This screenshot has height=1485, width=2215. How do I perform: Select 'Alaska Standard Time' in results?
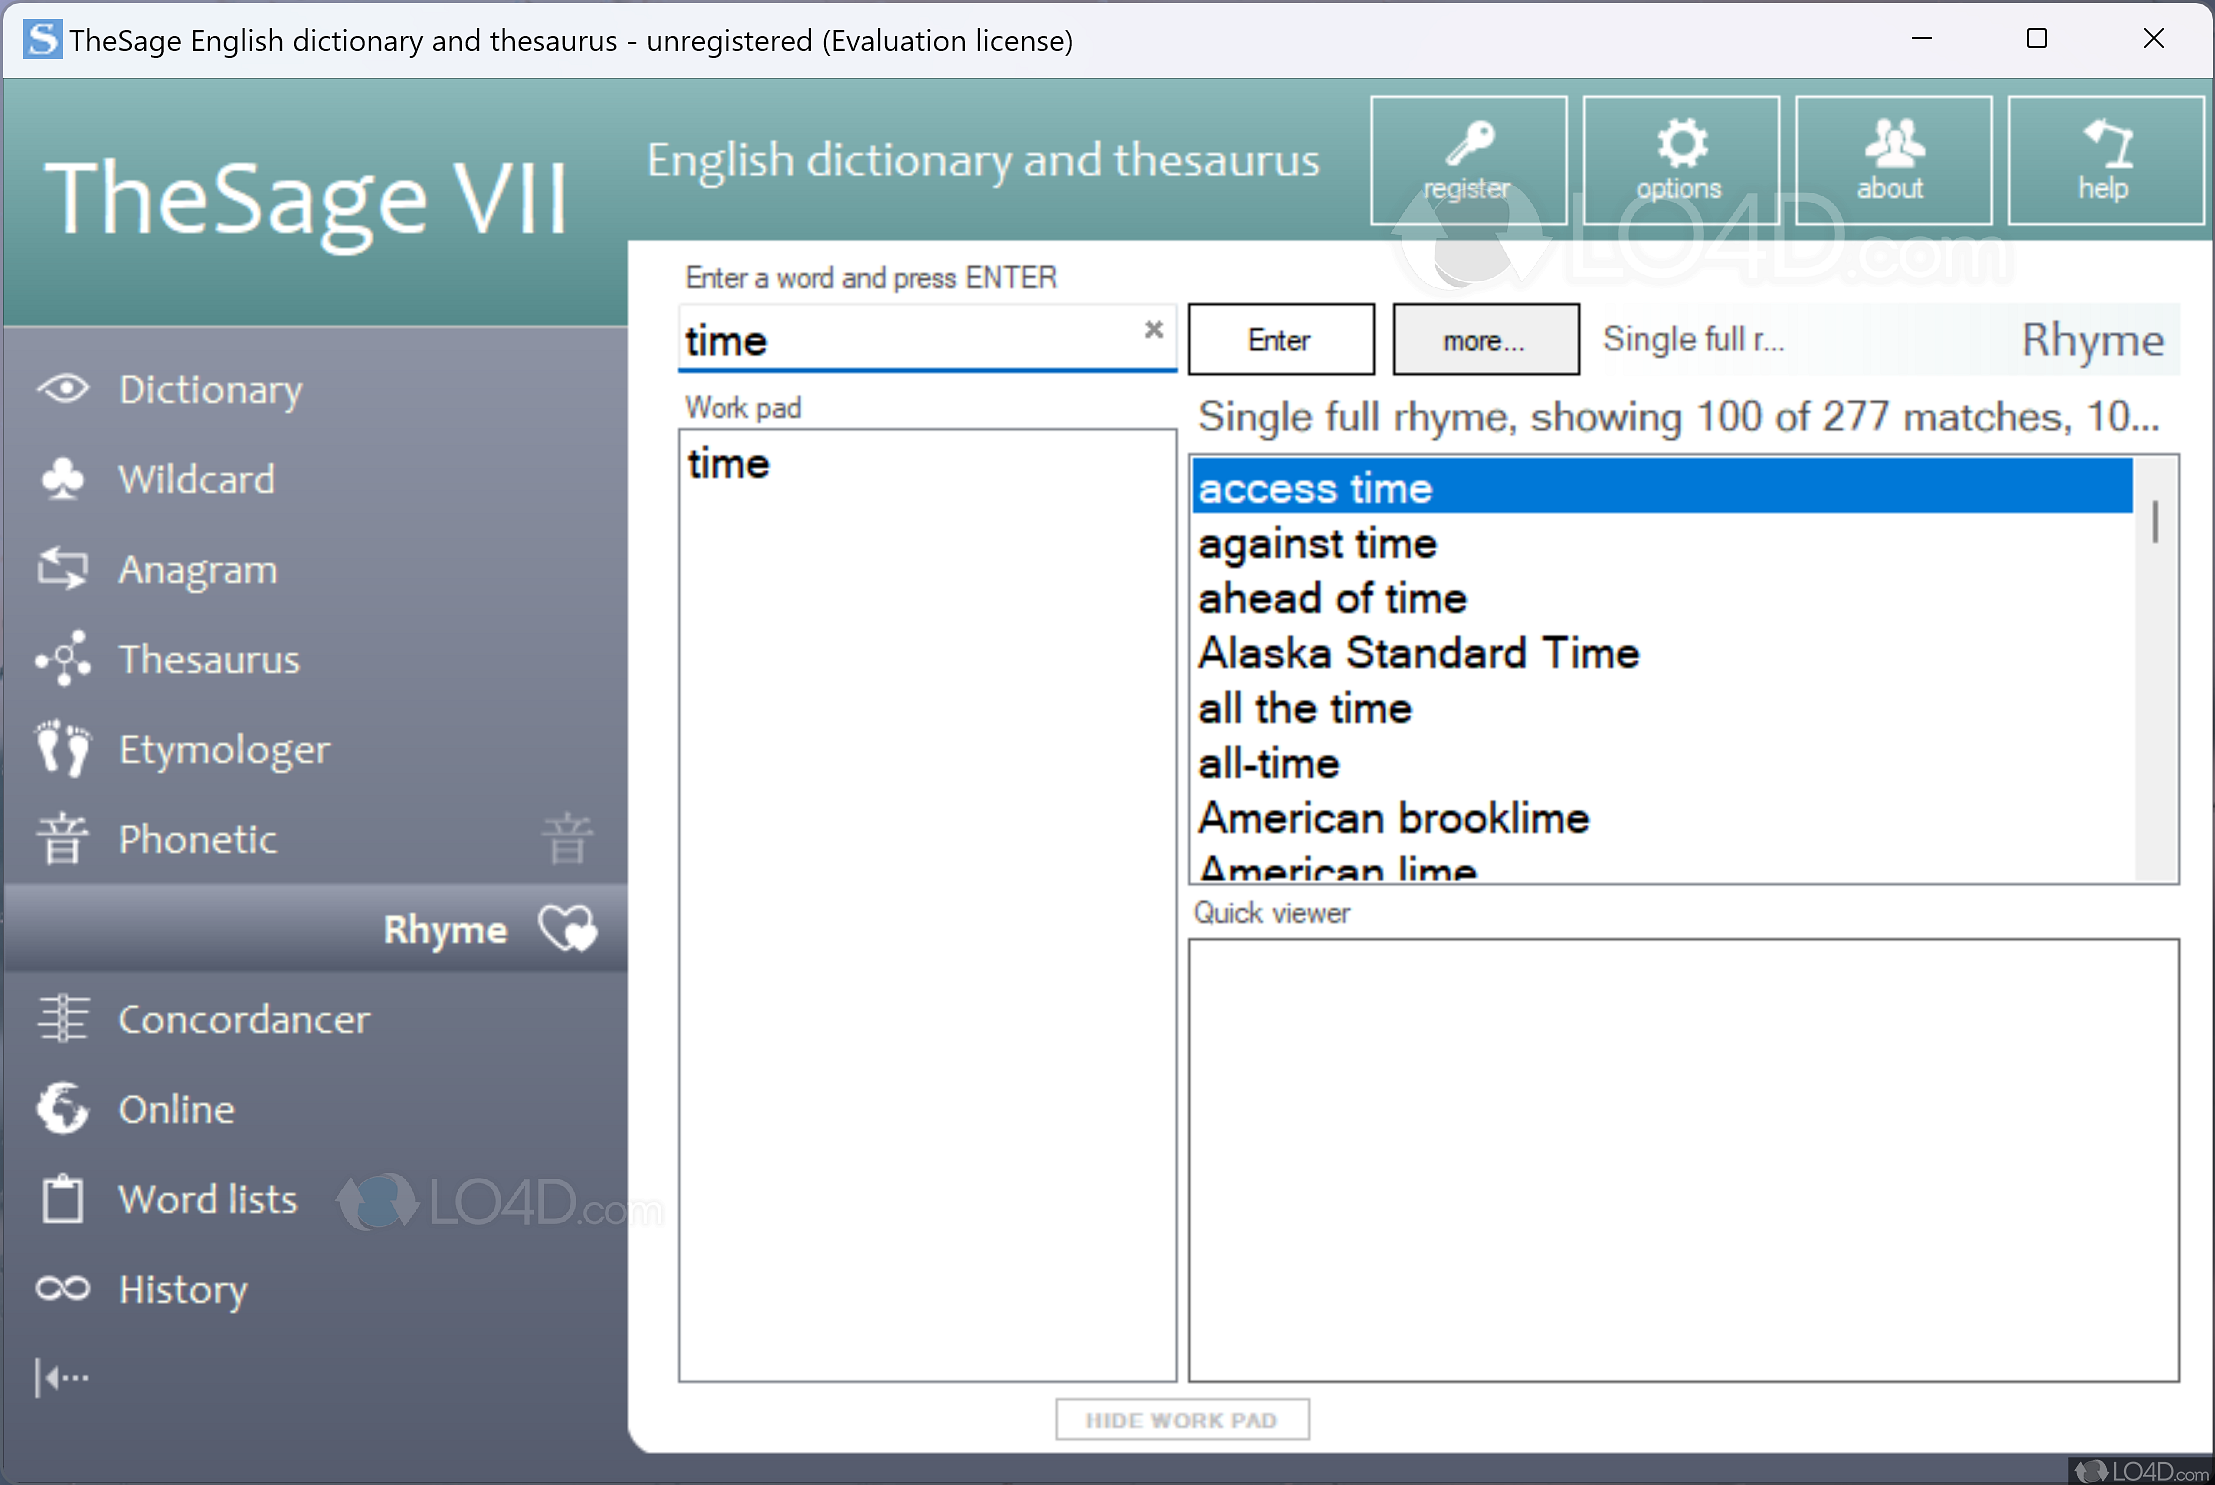1661,653
